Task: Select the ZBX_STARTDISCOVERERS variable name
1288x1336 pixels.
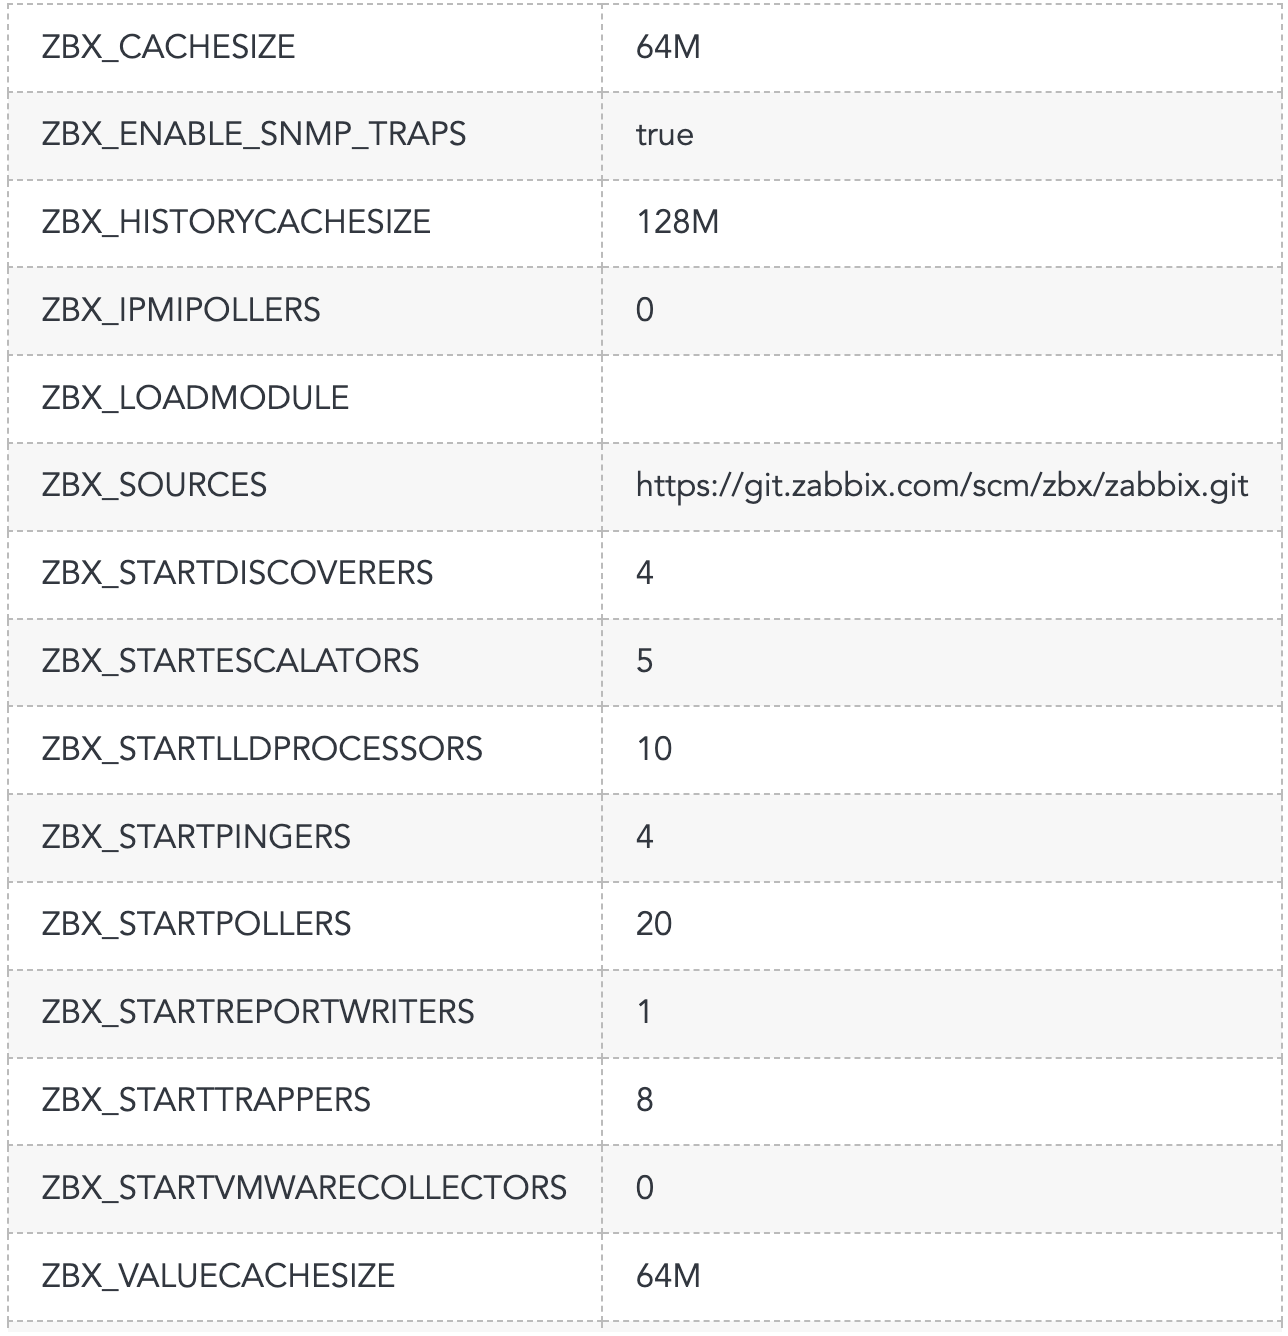Action: 237,573
